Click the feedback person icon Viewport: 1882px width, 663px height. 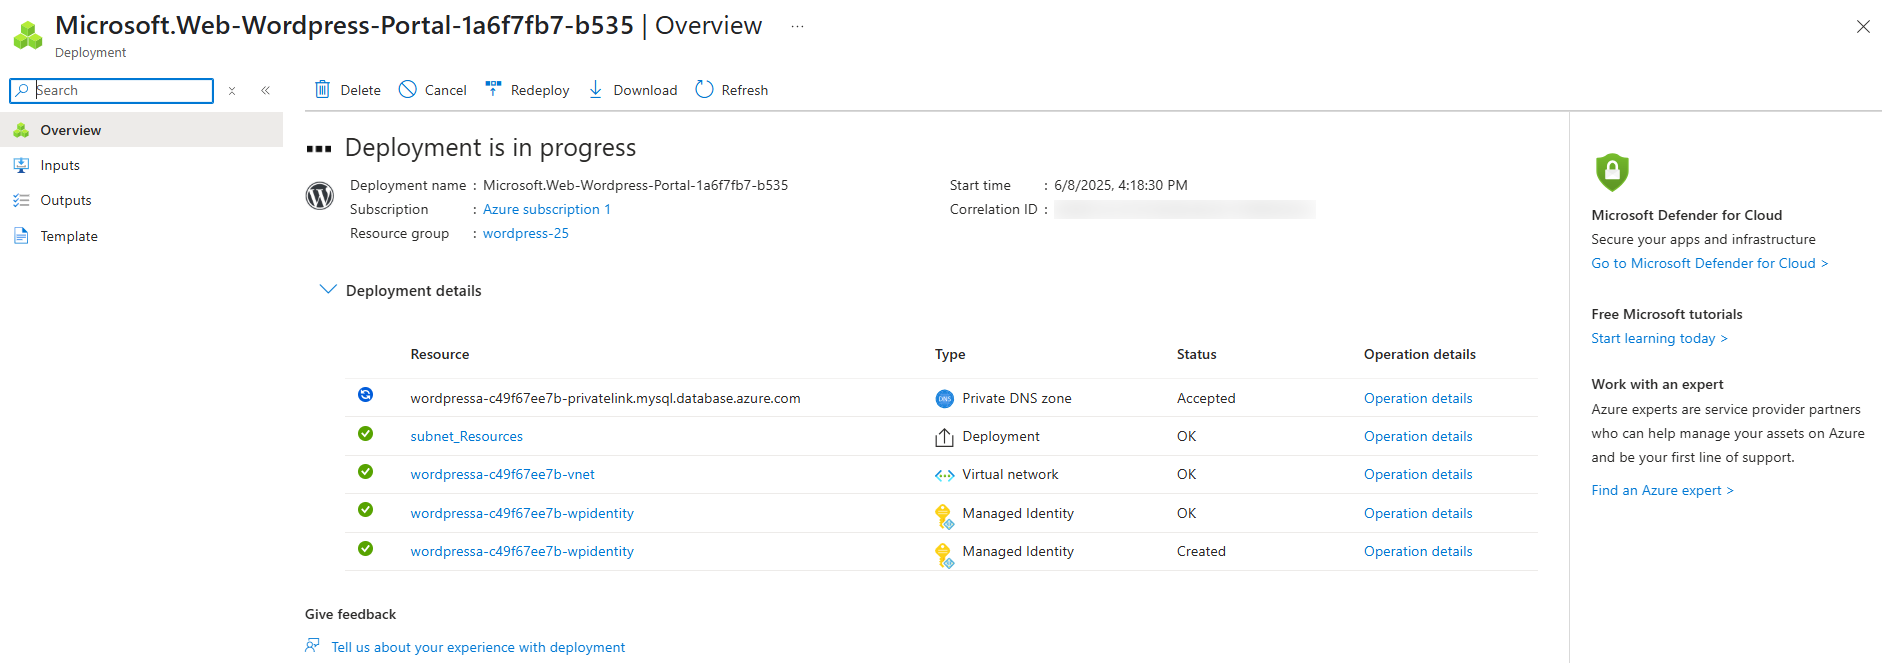(313, 646)
